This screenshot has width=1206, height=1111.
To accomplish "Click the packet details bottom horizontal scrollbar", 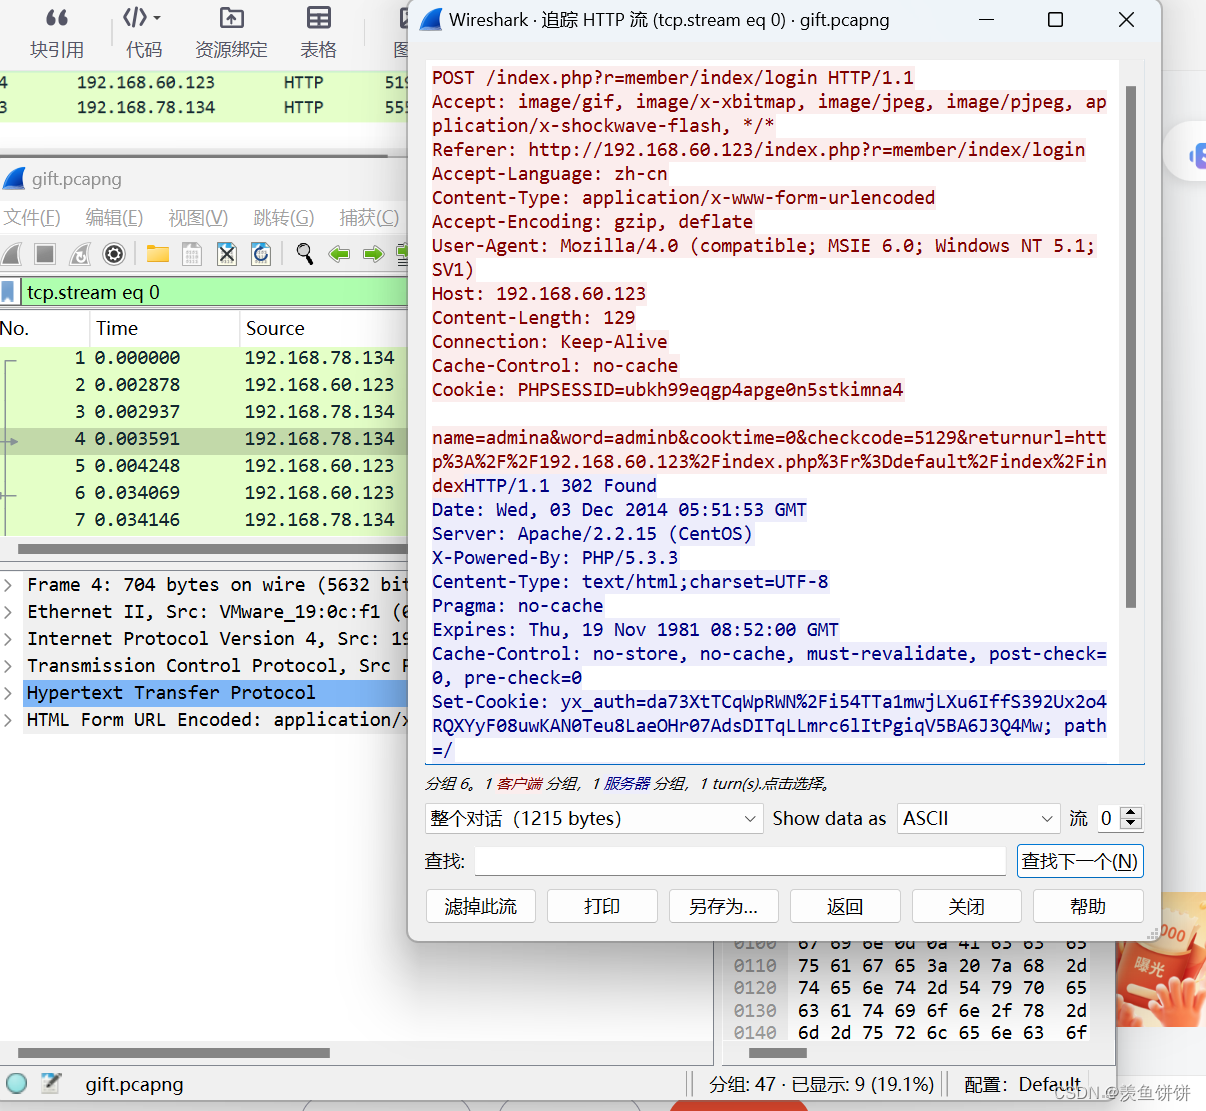I will [174, 1053].
